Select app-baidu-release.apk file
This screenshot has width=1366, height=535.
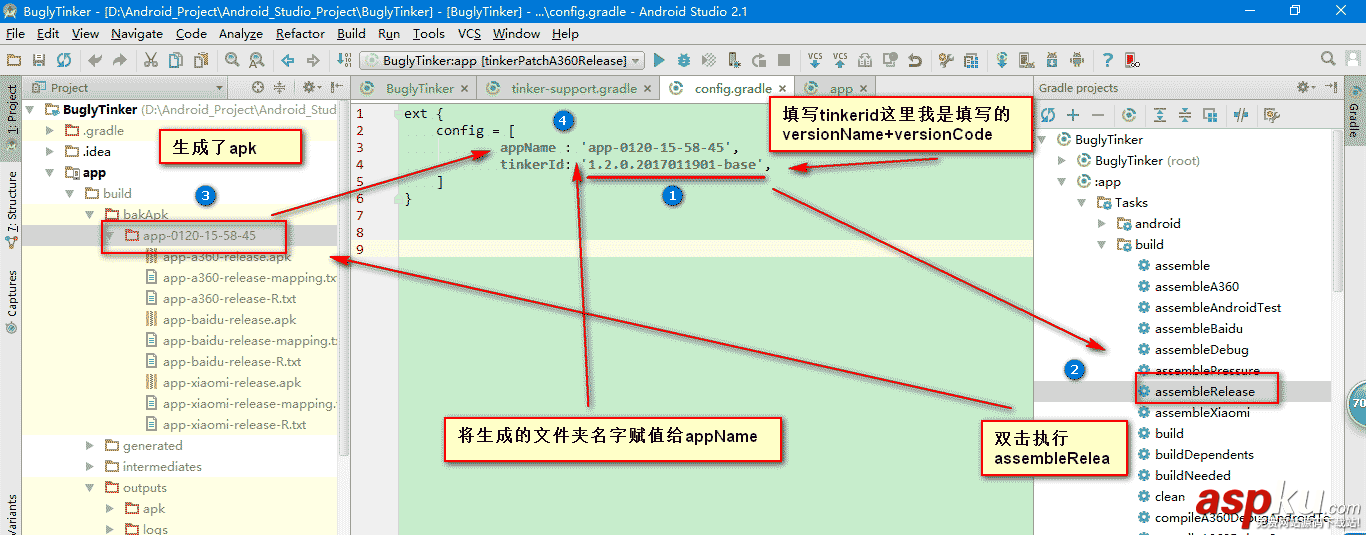point(229,320)
